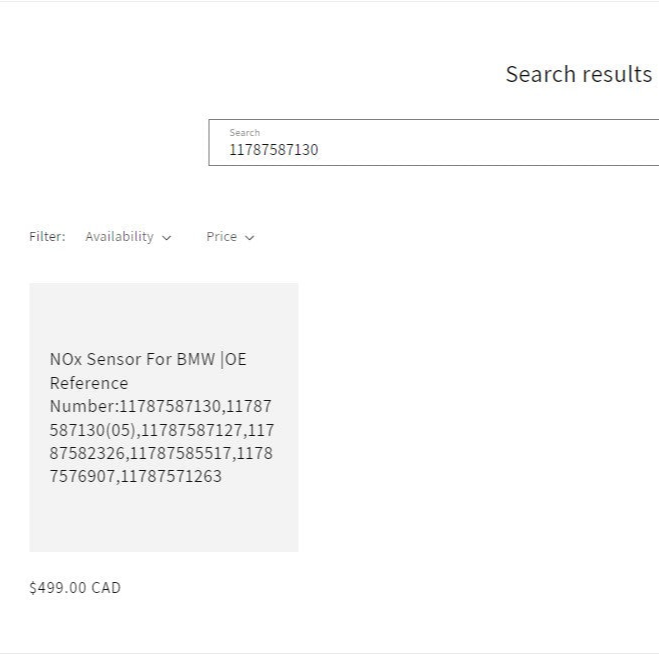Click the word Availability in the filter bar
Viewport: 659px width, 659px height.
119,237
